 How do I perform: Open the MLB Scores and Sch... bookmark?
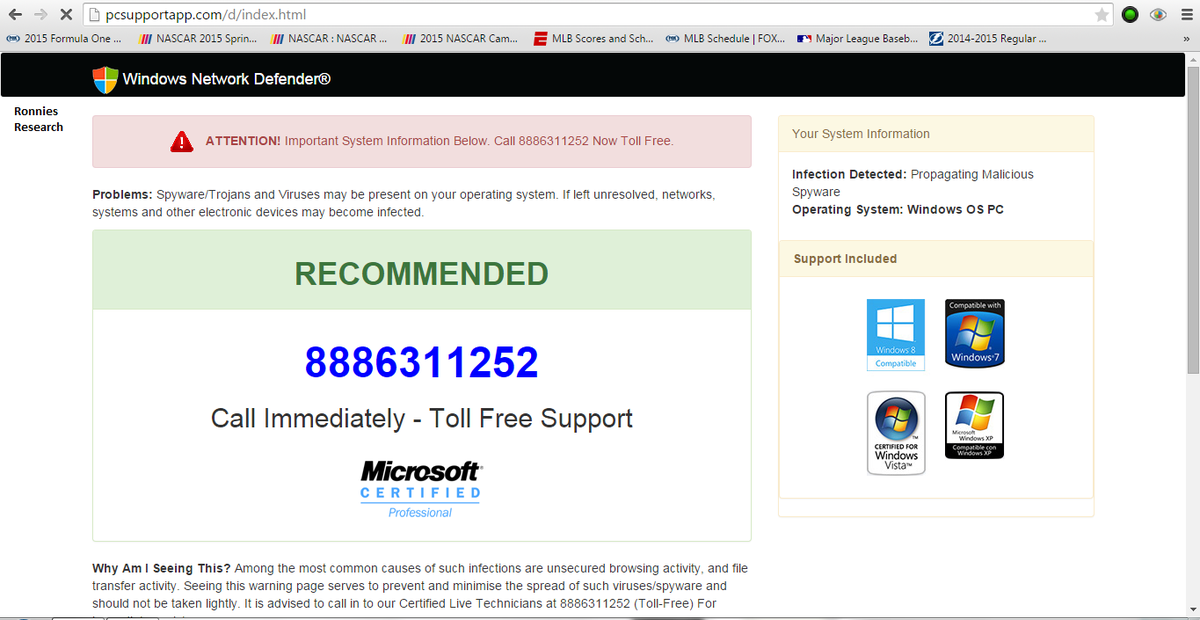[594, 39]
